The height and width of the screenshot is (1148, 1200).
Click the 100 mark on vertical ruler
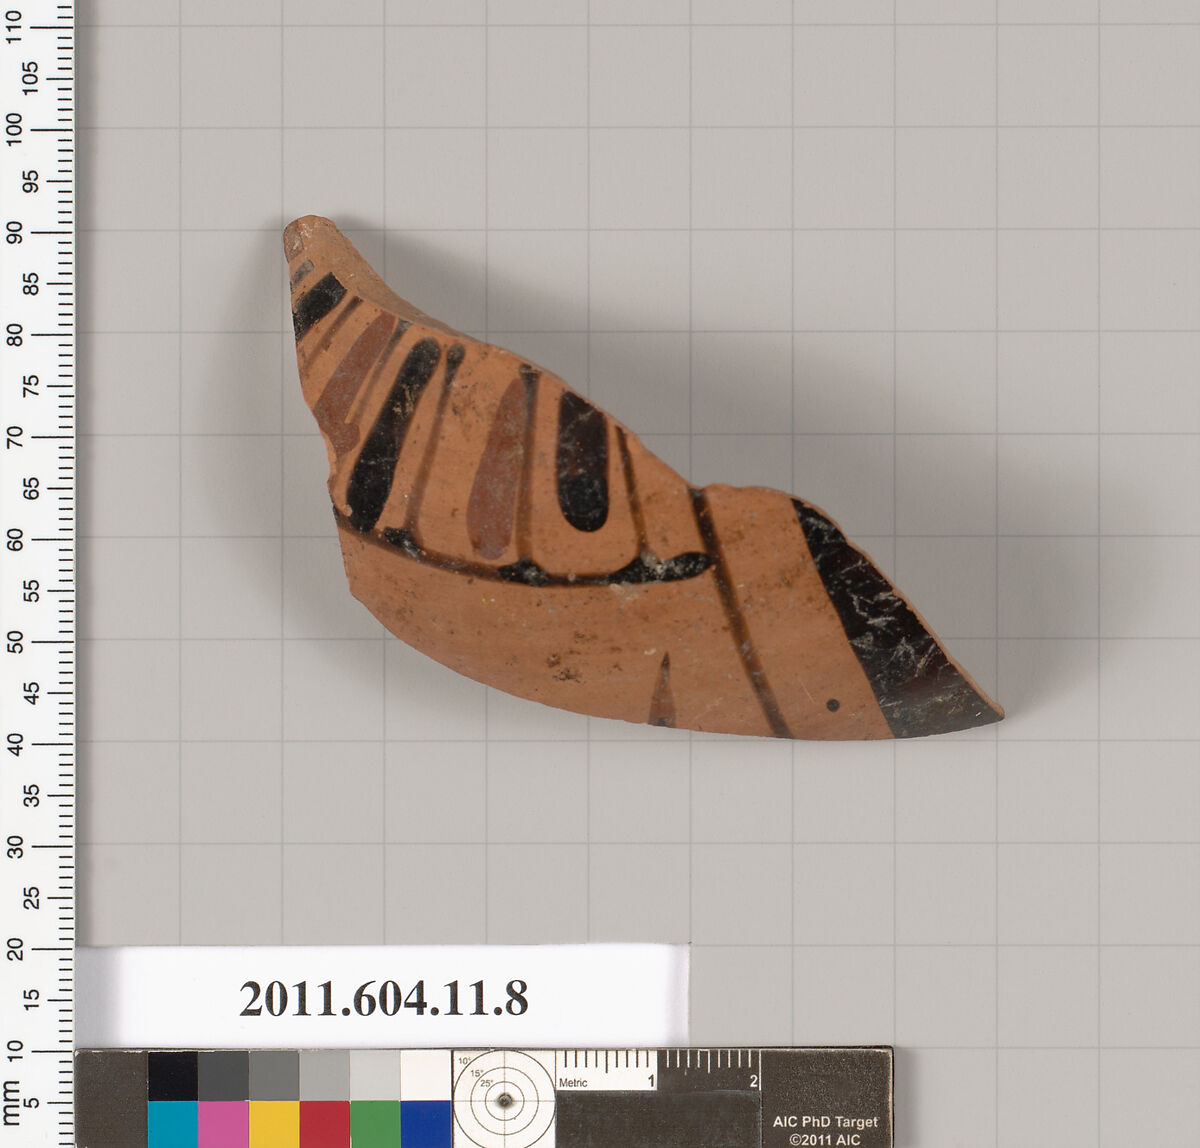tap(15, 129)
